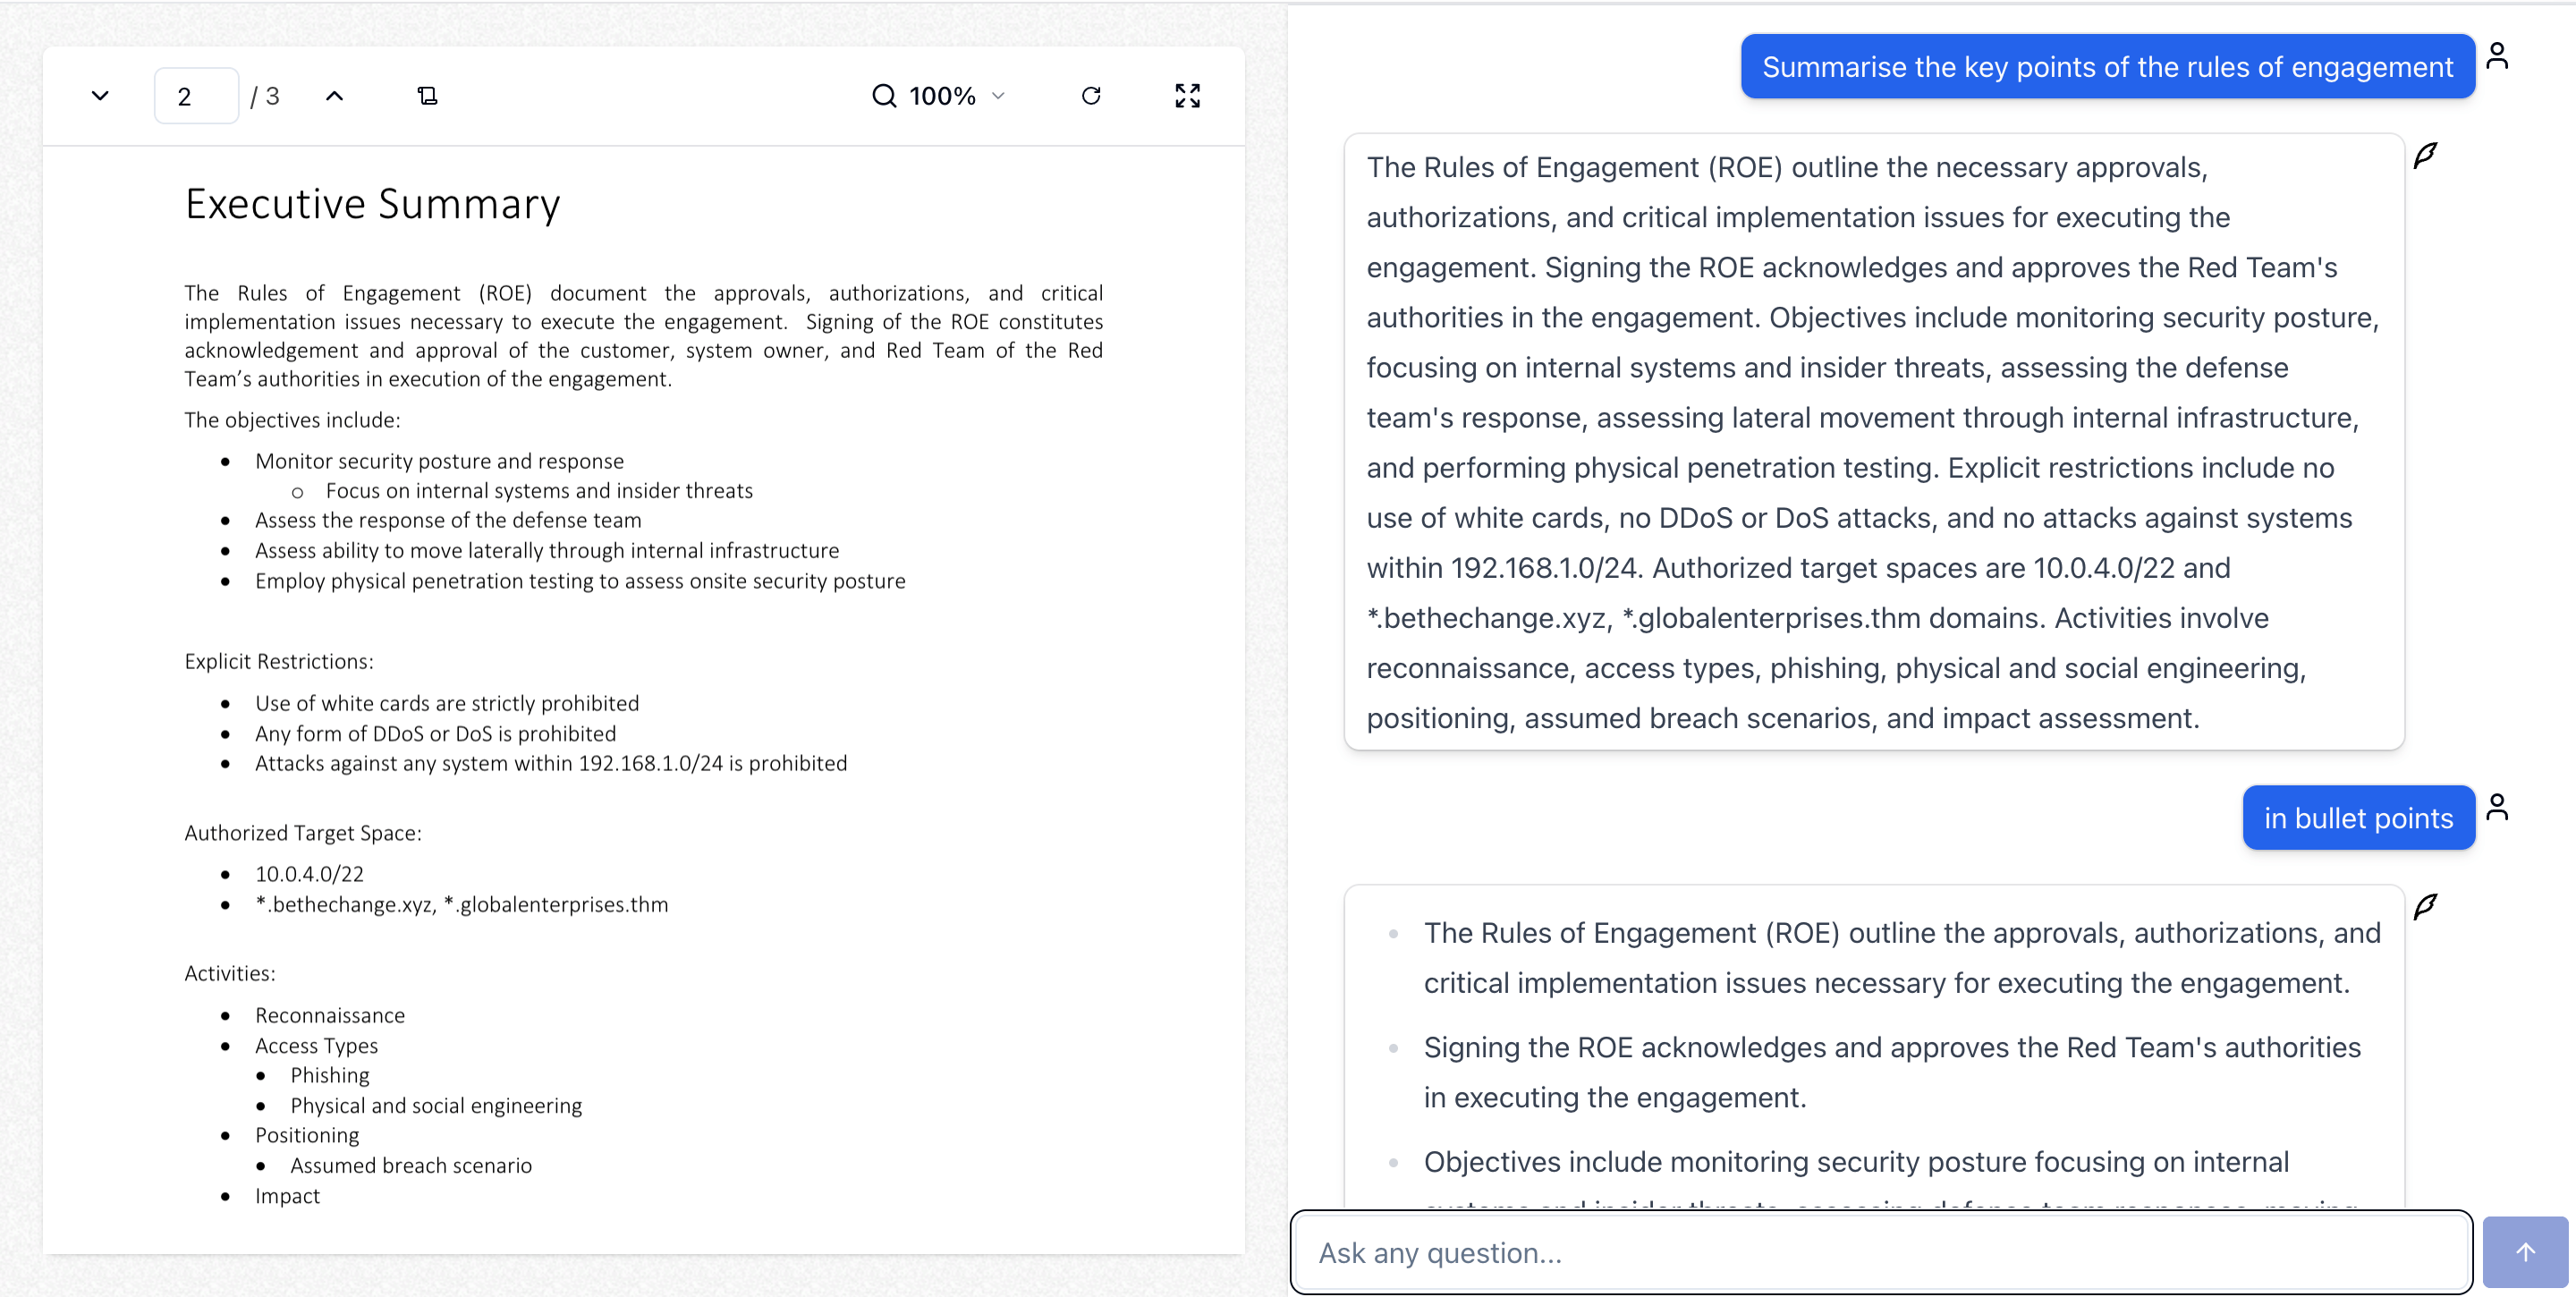This screenshot has width=2576, height=1297.
Task: Click the page number input field
Action: coord(197,96)
